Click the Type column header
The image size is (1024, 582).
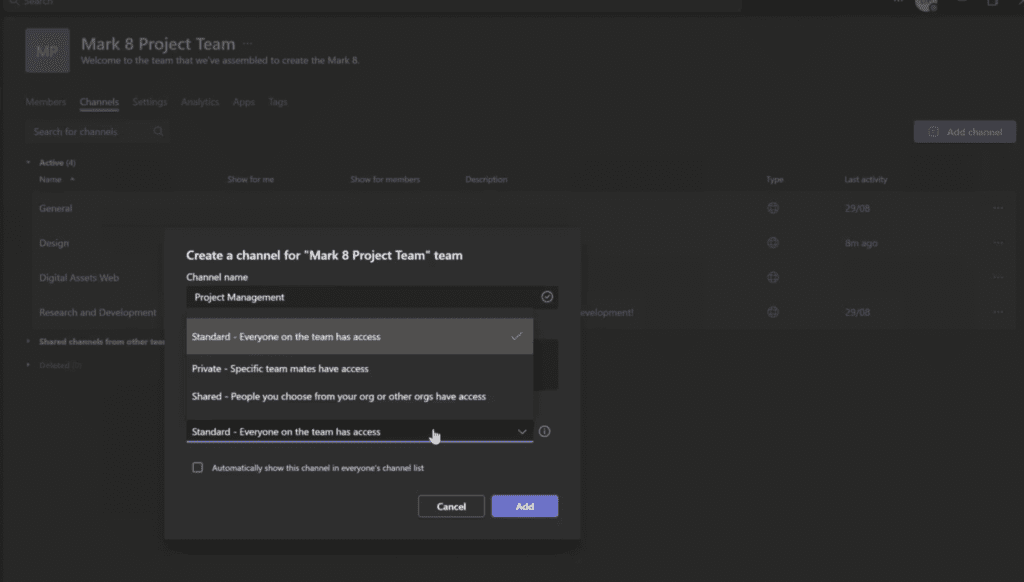pyautogui.click(x=775, y=179)
